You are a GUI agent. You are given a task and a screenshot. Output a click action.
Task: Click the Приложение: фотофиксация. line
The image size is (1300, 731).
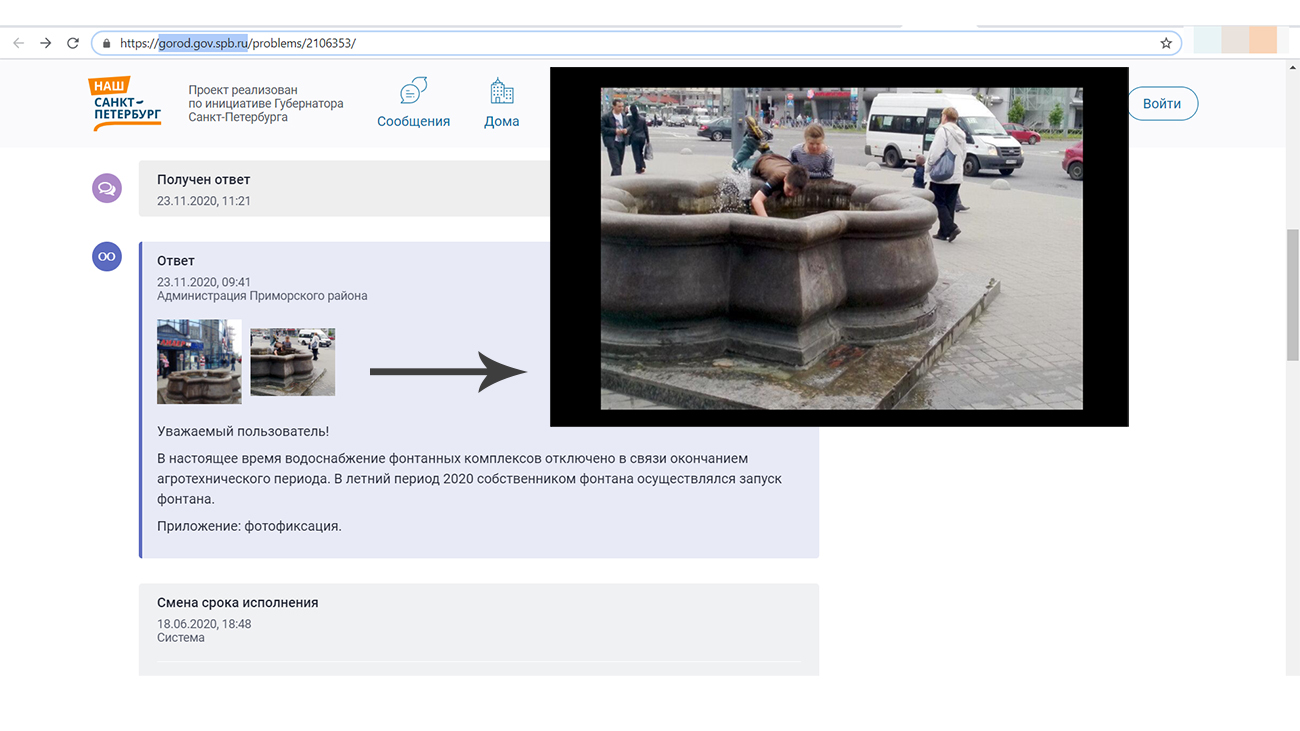[249, 526]
